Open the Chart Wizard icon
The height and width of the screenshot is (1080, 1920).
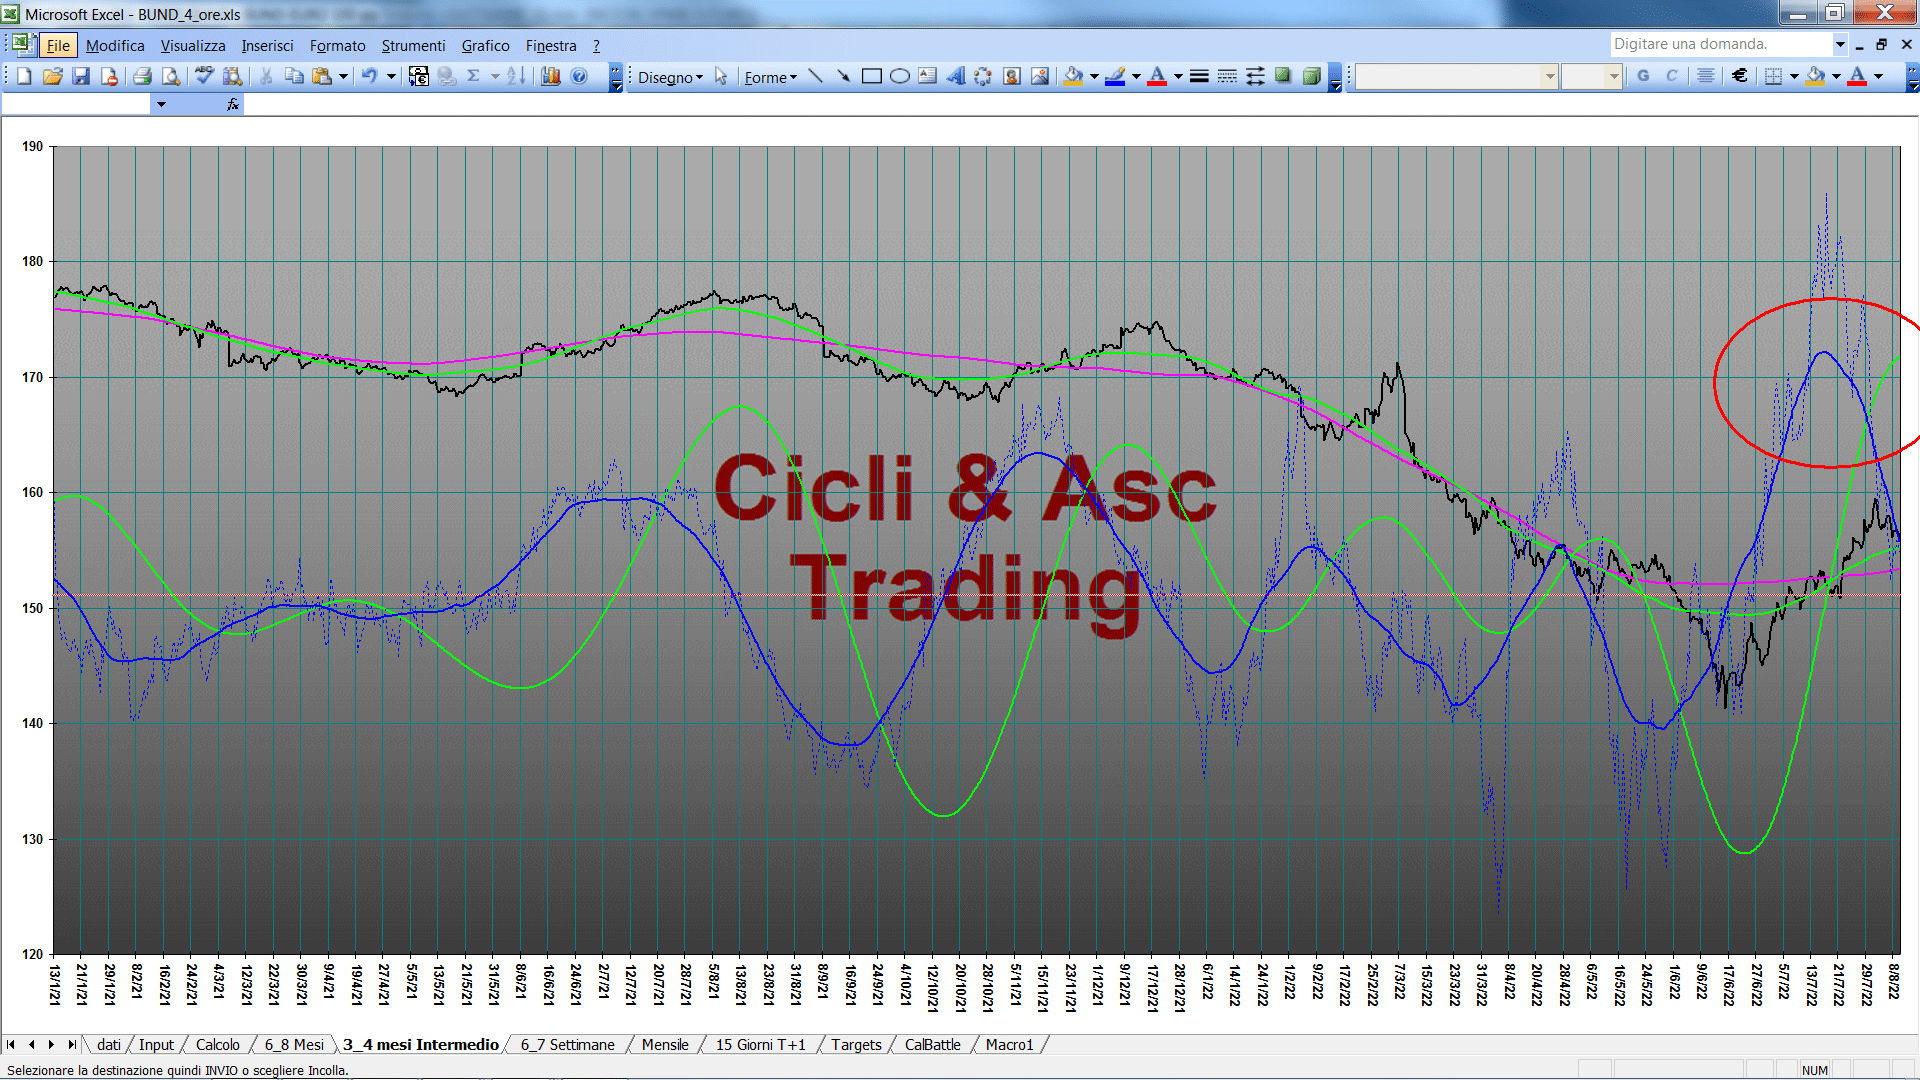[550, 76]
